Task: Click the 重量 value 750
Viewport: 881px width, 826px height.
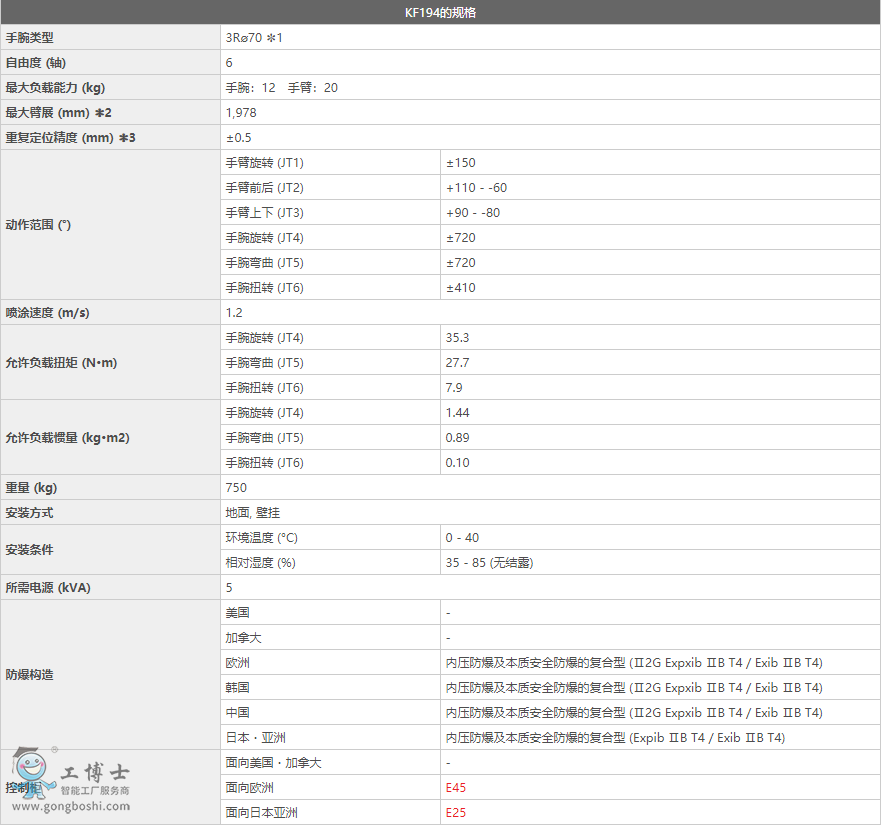Action: pyautogui.click(x=236, y=488)
